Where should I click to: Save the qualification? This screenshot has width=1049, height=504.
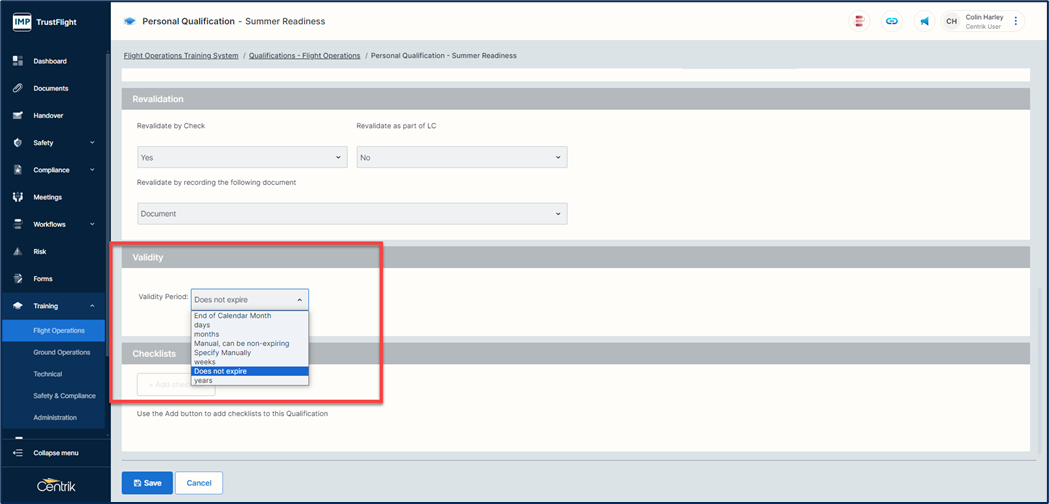click(147, 483)
